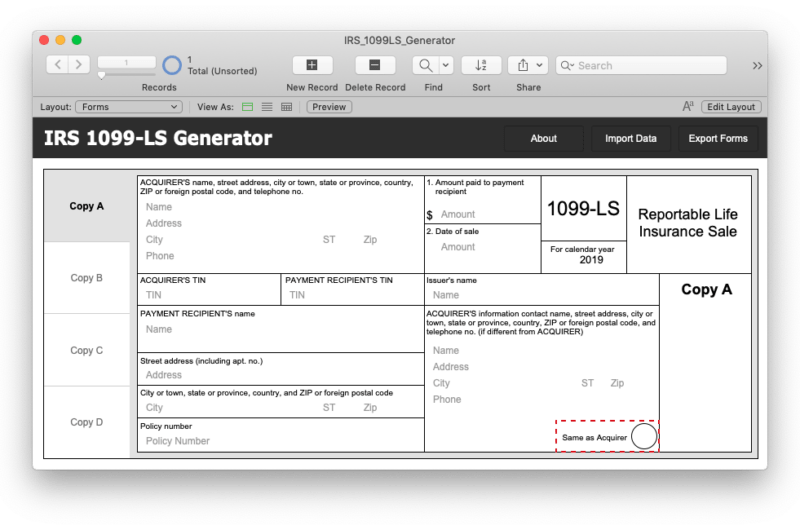
Task: Click the formatting bar Aa icon
Action: click(688, 106)
